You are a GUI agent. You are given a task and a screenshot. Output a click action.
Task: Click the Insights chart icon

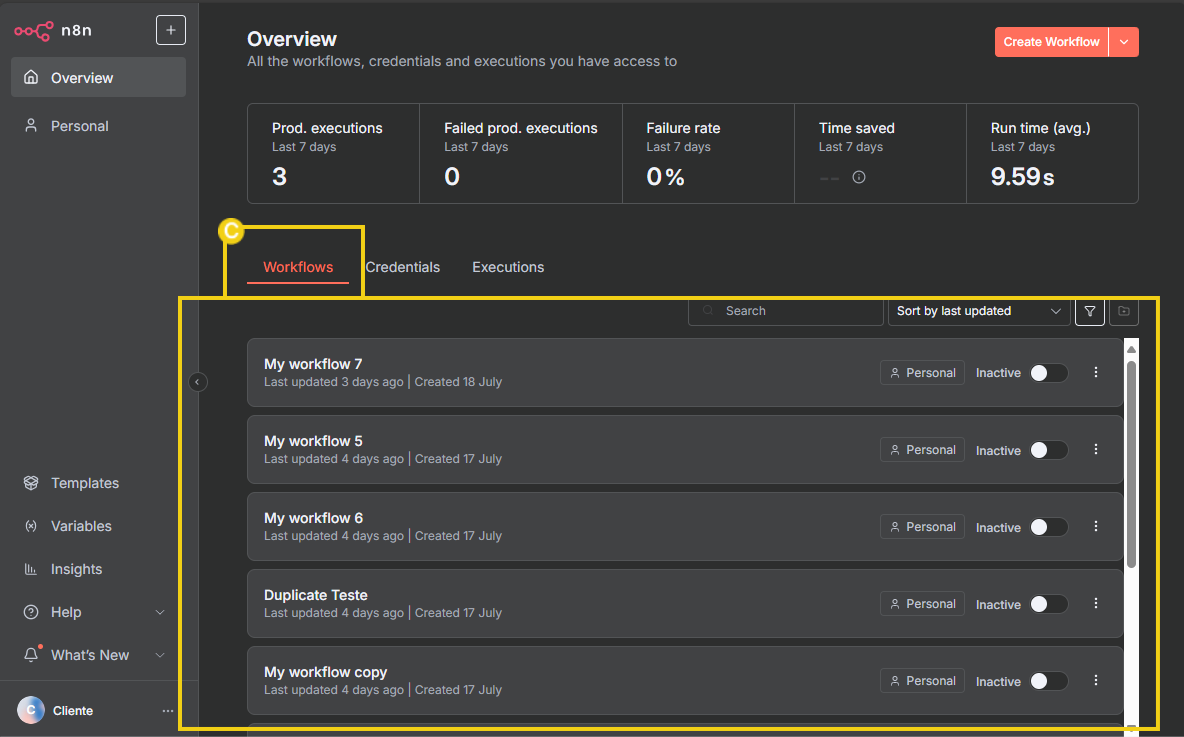[31, 569]
